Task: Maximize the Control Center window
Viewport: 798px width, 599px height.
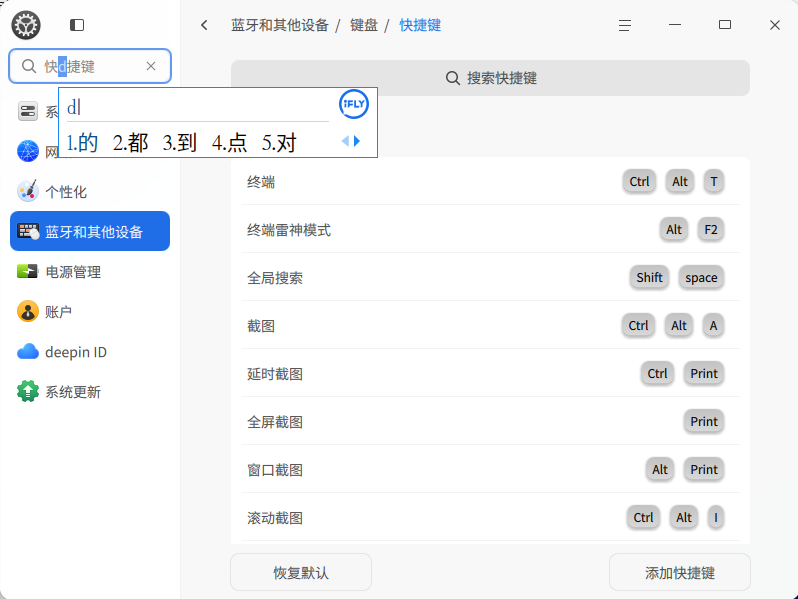Action: tap(725, 25)
